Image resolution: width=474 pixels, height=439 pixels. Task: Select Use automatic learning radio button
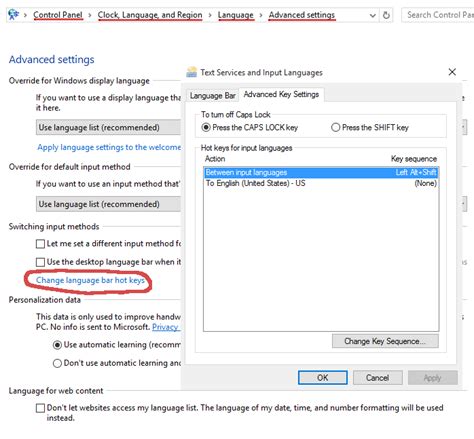click(57, 345)
